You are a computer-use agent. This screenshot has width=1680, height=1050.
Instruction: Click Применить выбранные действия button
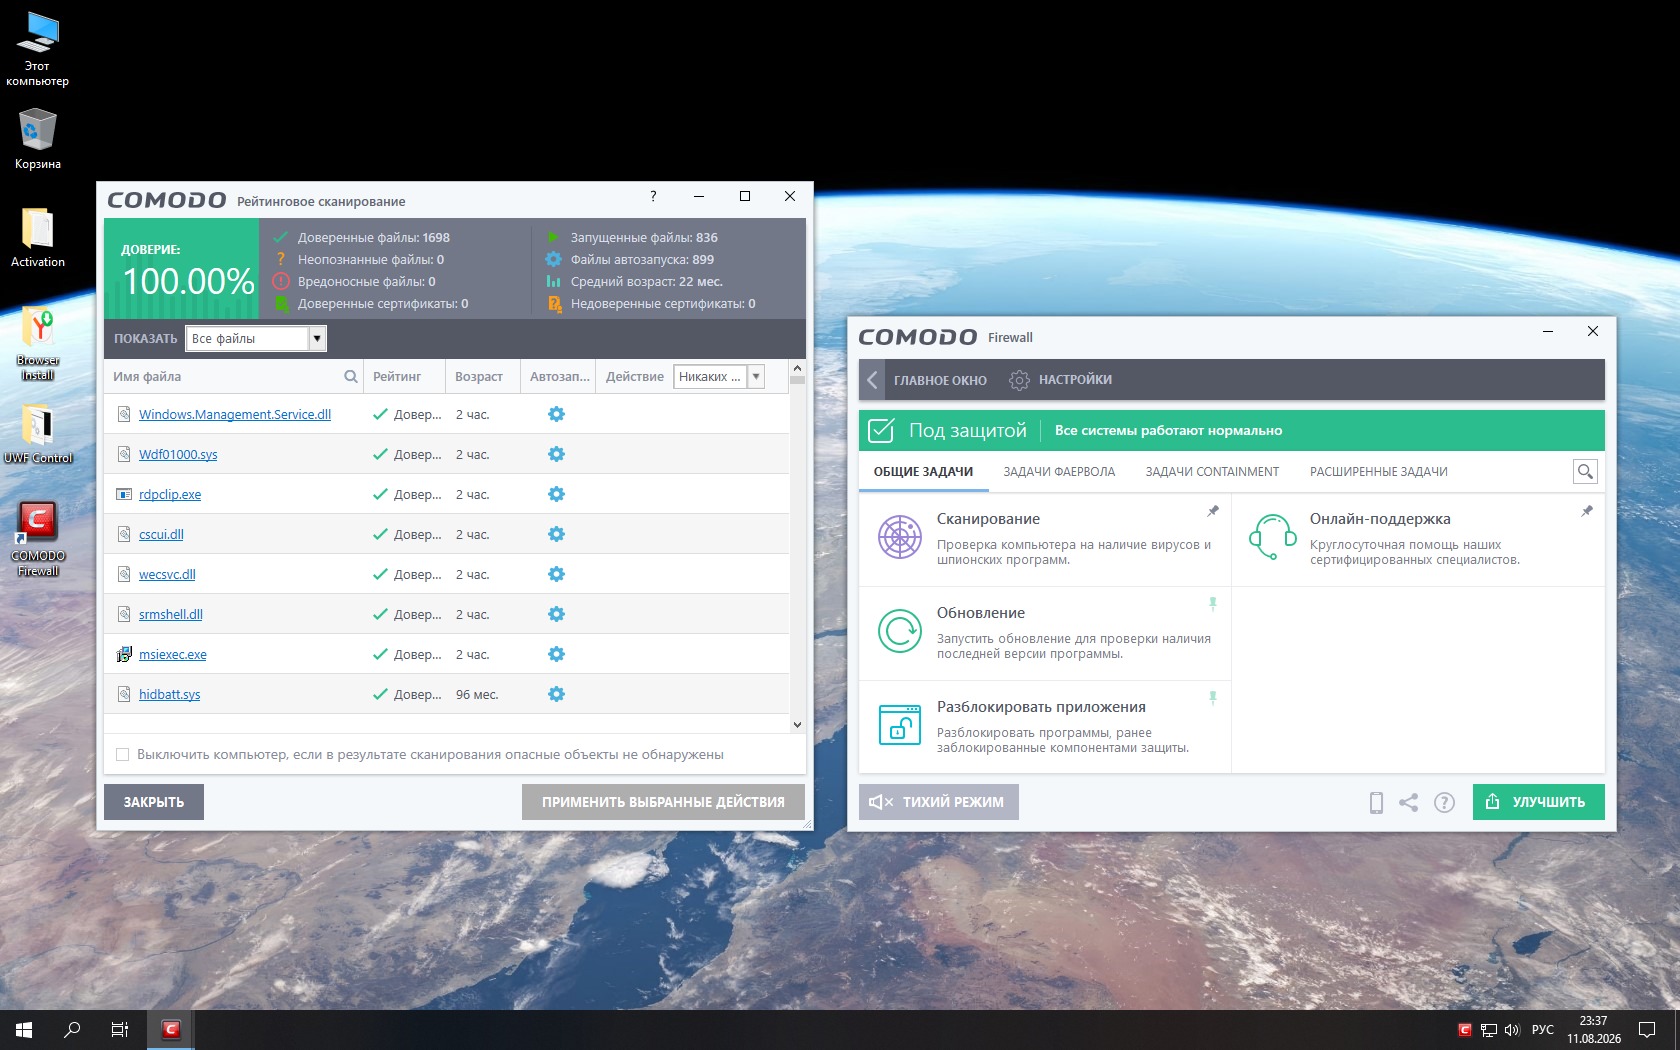tap(663, 802)
